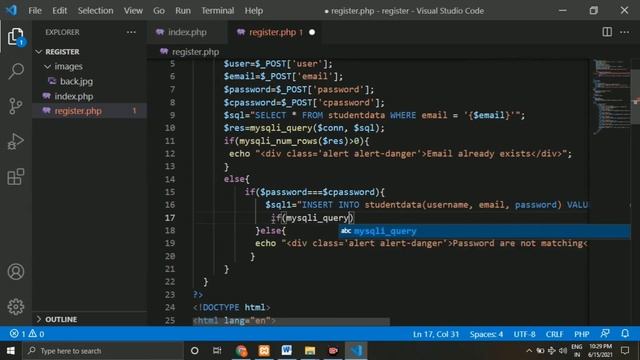The image size is (640, 360).
Task: Open Chrome from the taskbar
Action: 241,351
